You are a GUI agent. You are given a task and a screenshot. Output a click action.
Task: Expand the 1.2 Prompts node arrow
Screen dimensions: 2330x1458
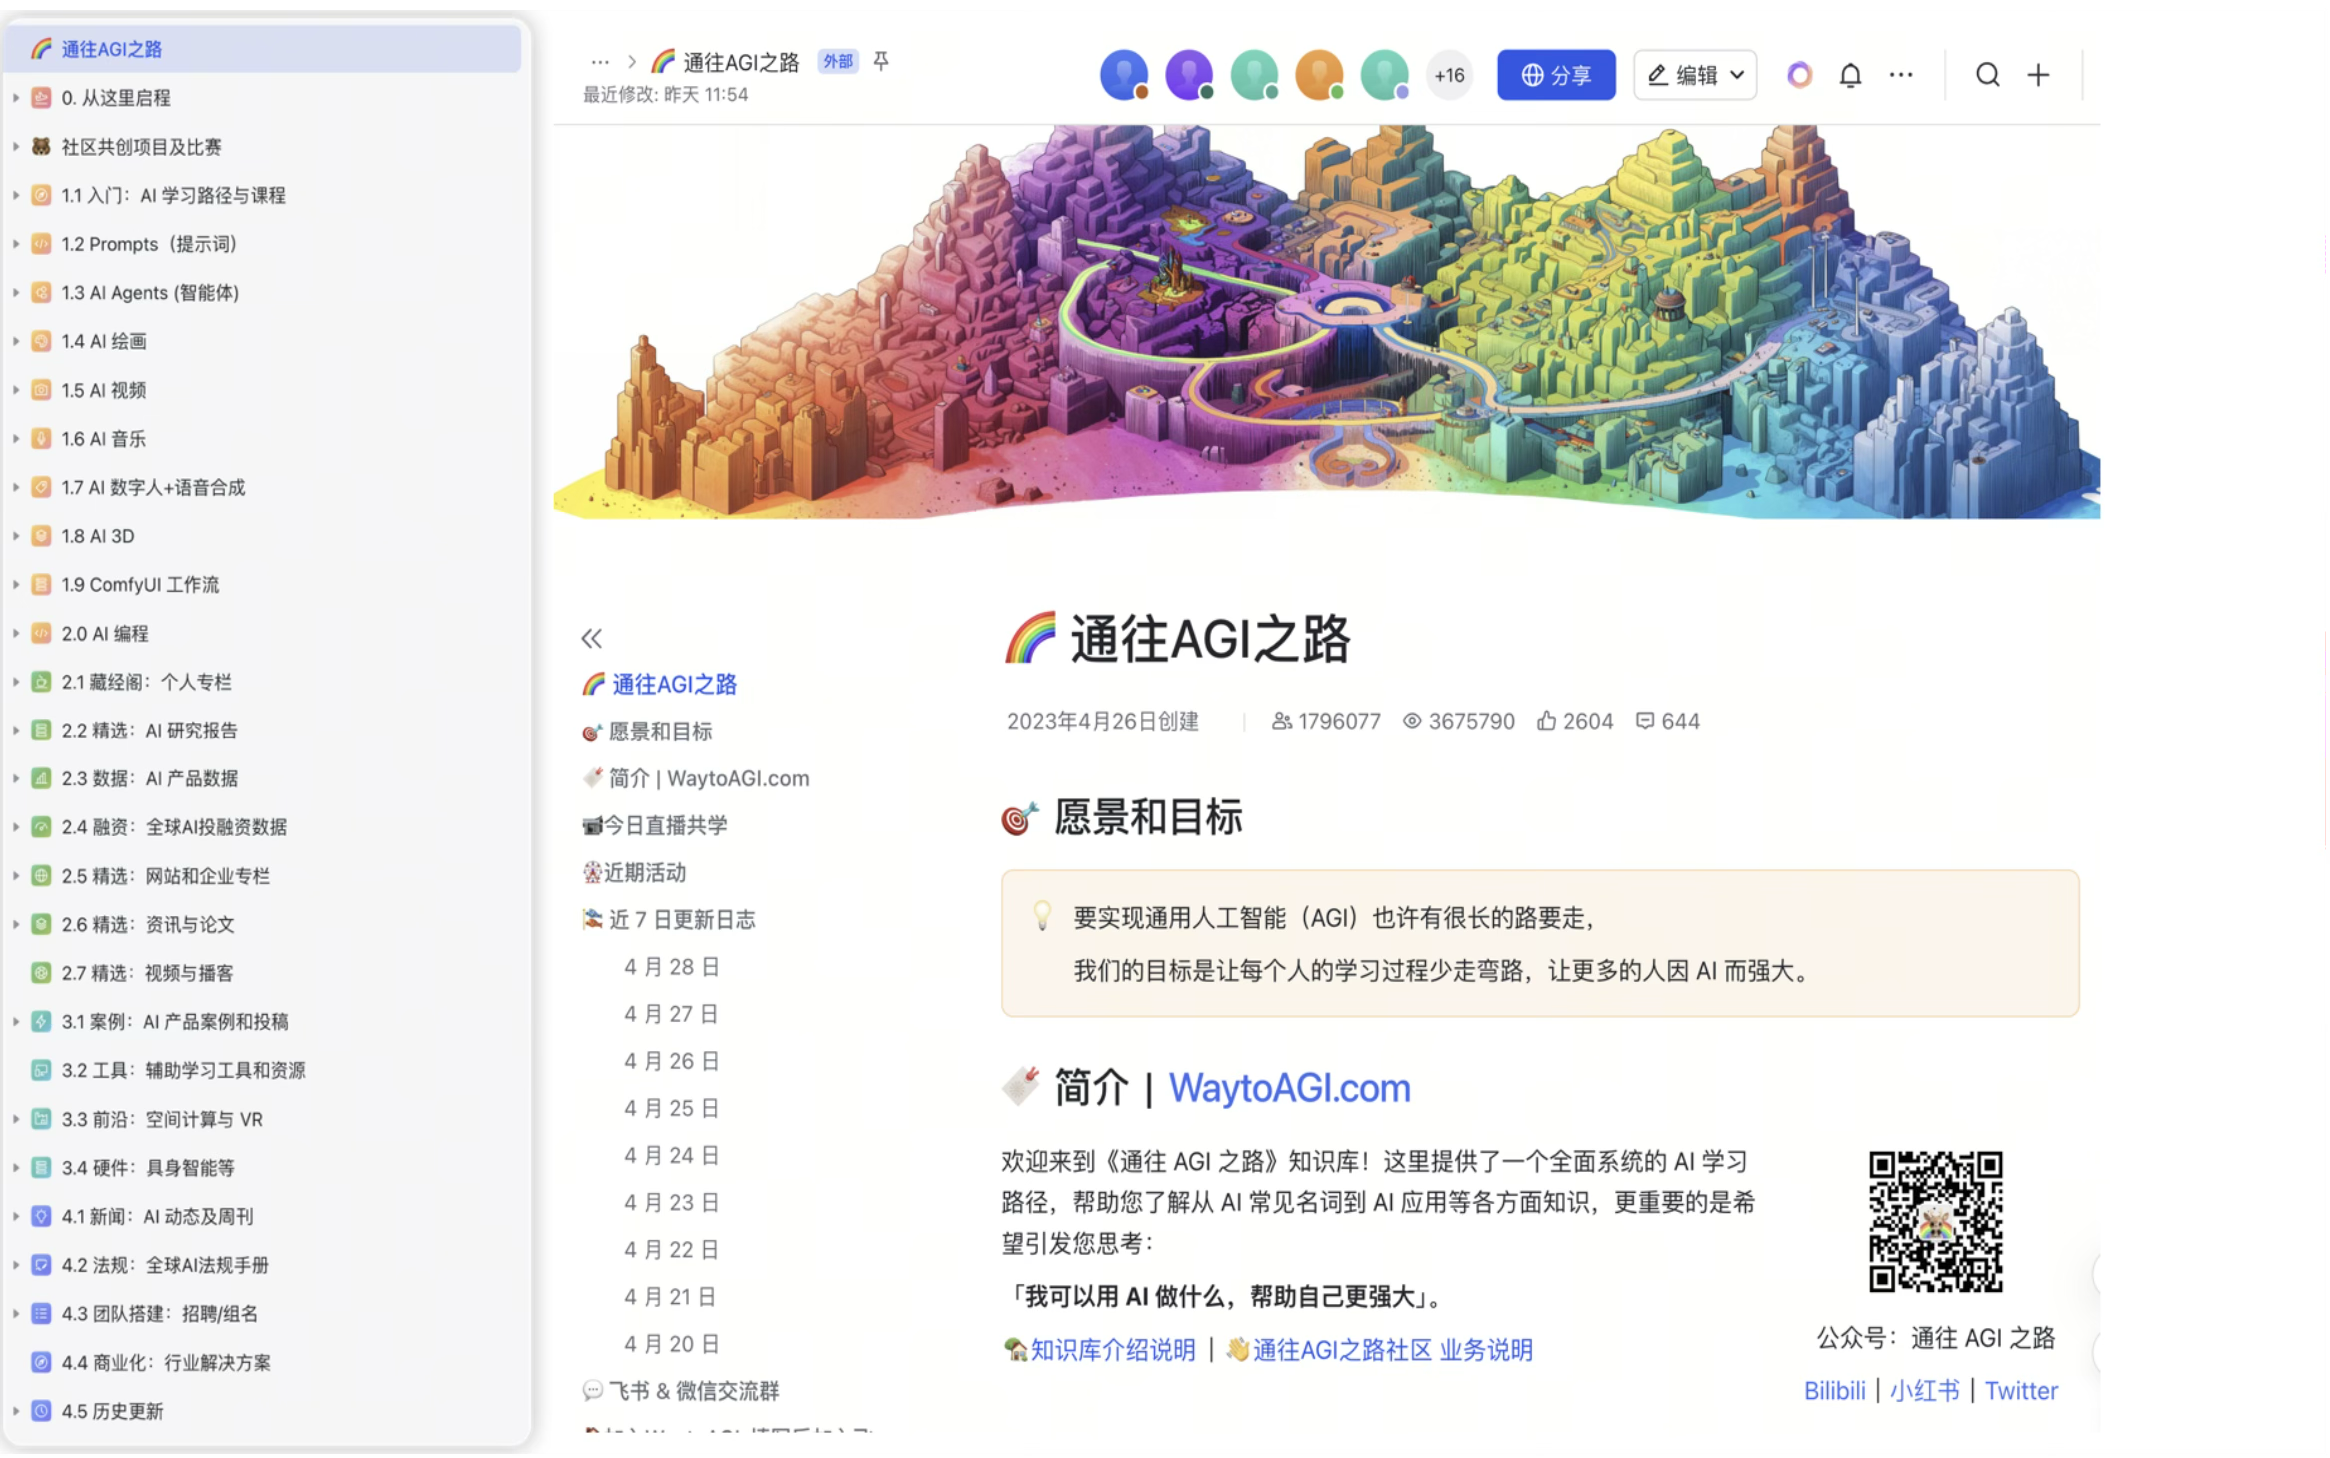pos(16,244)
